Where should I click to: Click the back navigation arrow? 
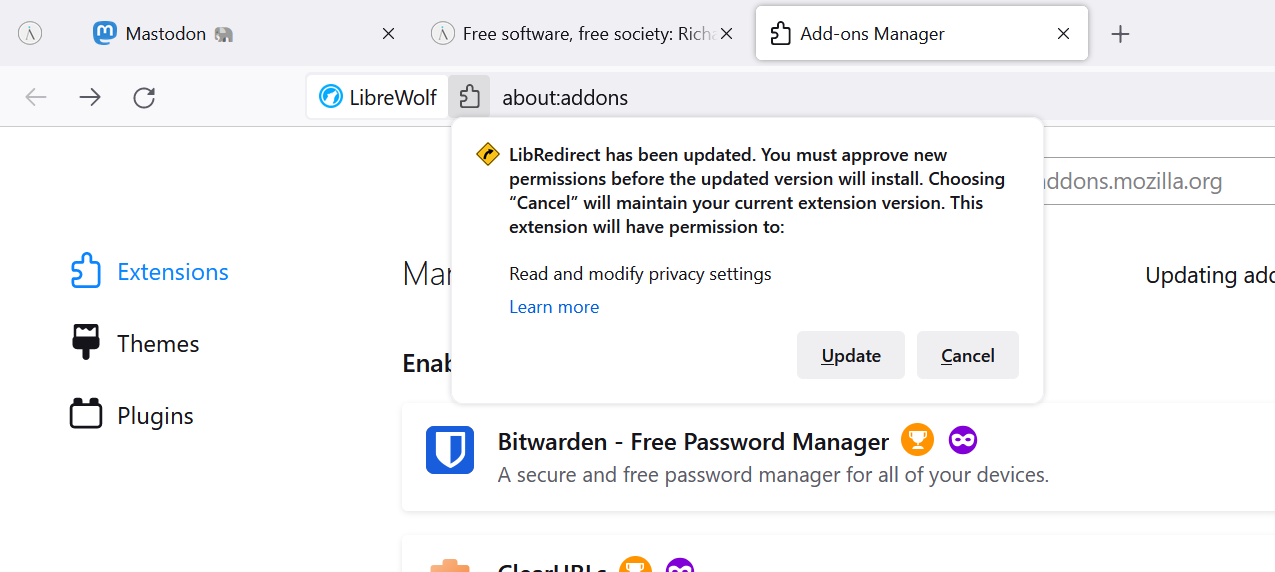[x=36, y=97]
